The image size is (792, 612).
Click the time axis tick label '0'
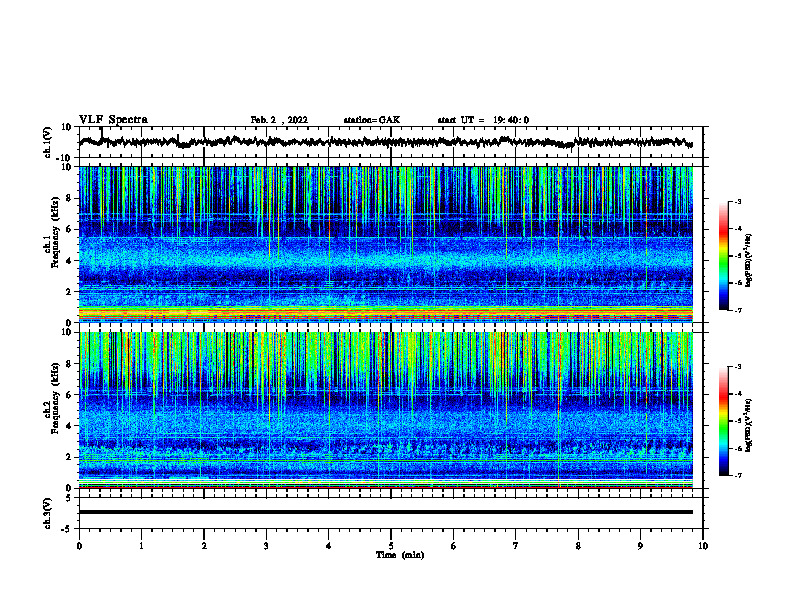click(x=79, y=546)
